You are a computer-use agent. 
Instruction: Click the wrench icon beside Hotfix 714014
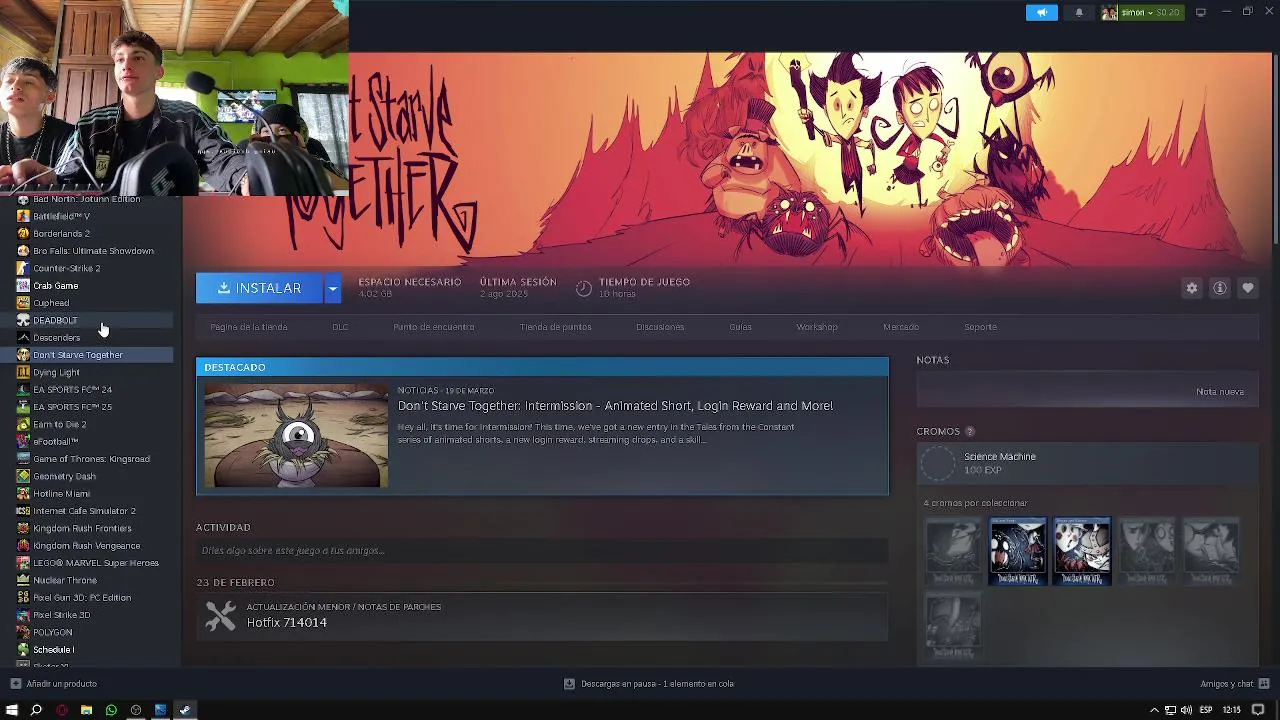tap(220, 615)
